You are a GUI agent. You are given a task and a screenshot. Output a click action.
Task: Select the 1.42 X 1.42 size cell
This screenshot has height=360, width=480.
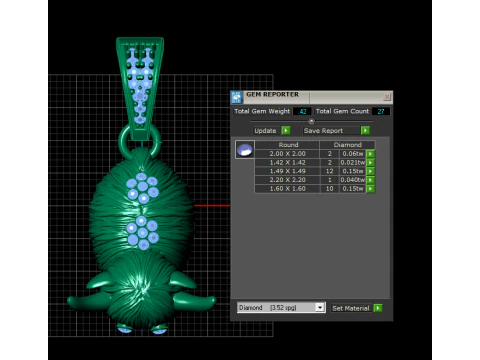point(287,162)
